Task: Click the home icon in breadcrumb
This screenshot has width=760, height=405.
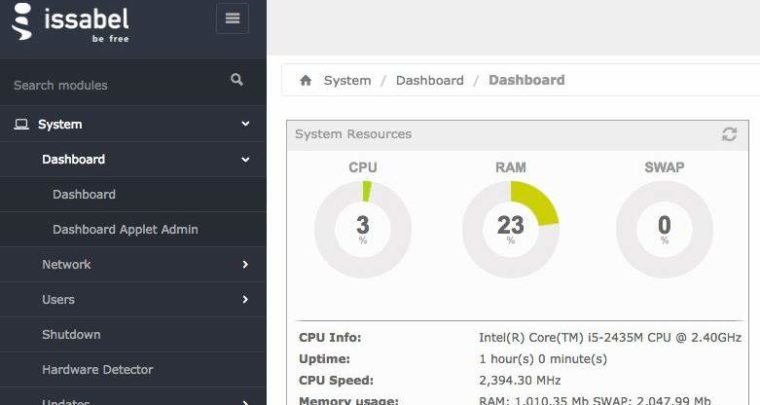Action: click(306, 80)
